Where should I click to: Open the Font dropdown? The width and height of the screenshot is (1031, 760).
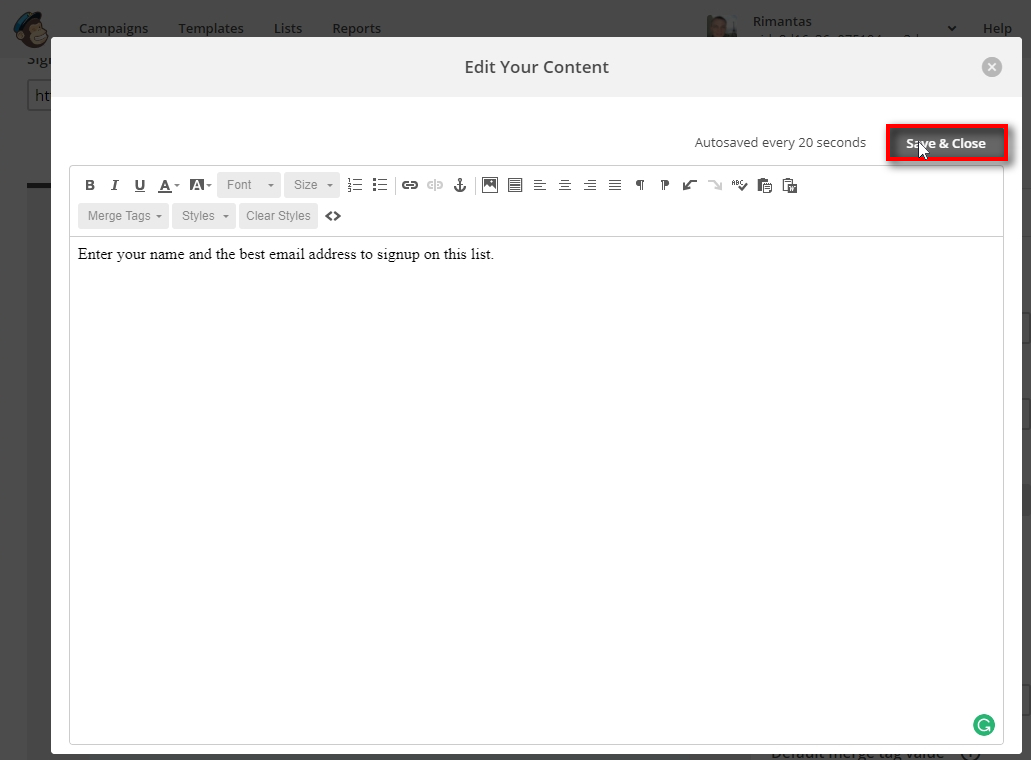249,185
